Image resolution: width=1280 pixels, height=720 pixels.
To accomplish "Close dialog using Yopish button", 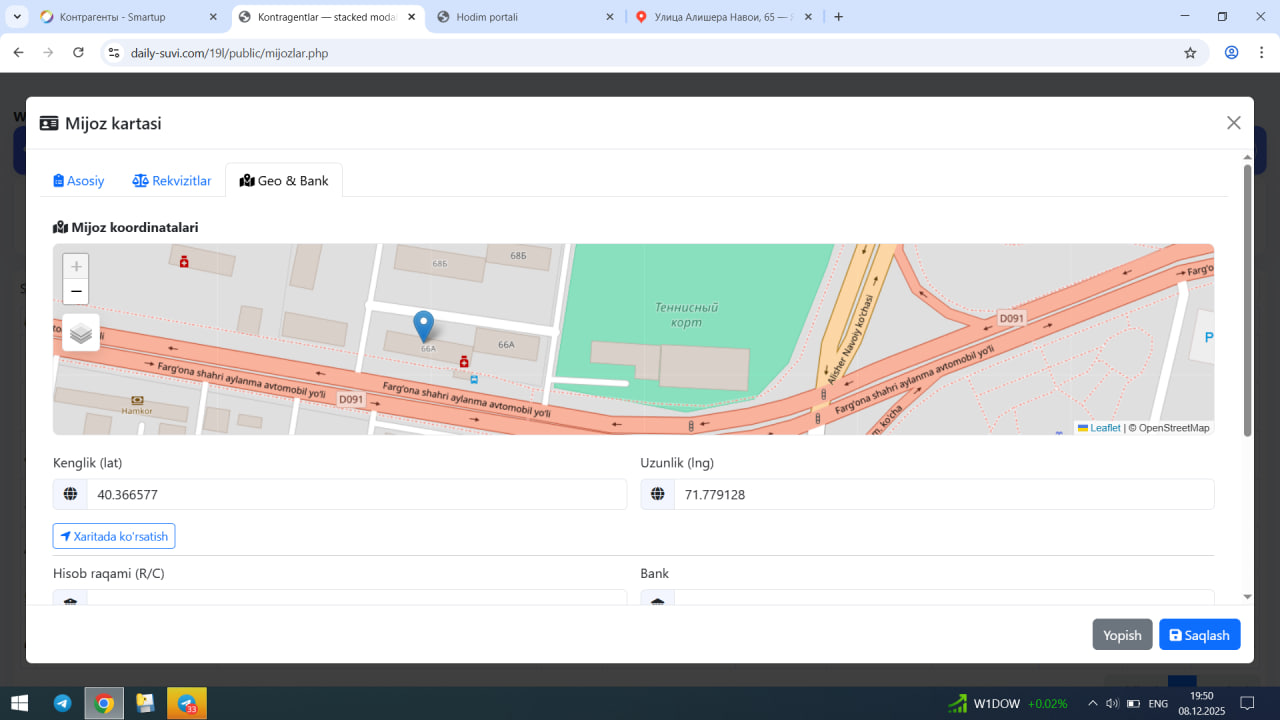I will [x=1122, y=635].
